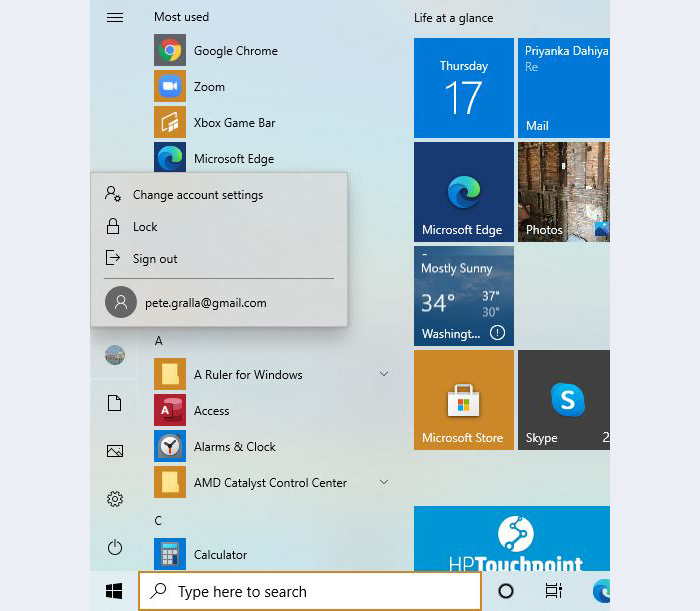Click the user account avatar in sidebar
This screenshot has height=611, width=700.
tap(115, 355)
